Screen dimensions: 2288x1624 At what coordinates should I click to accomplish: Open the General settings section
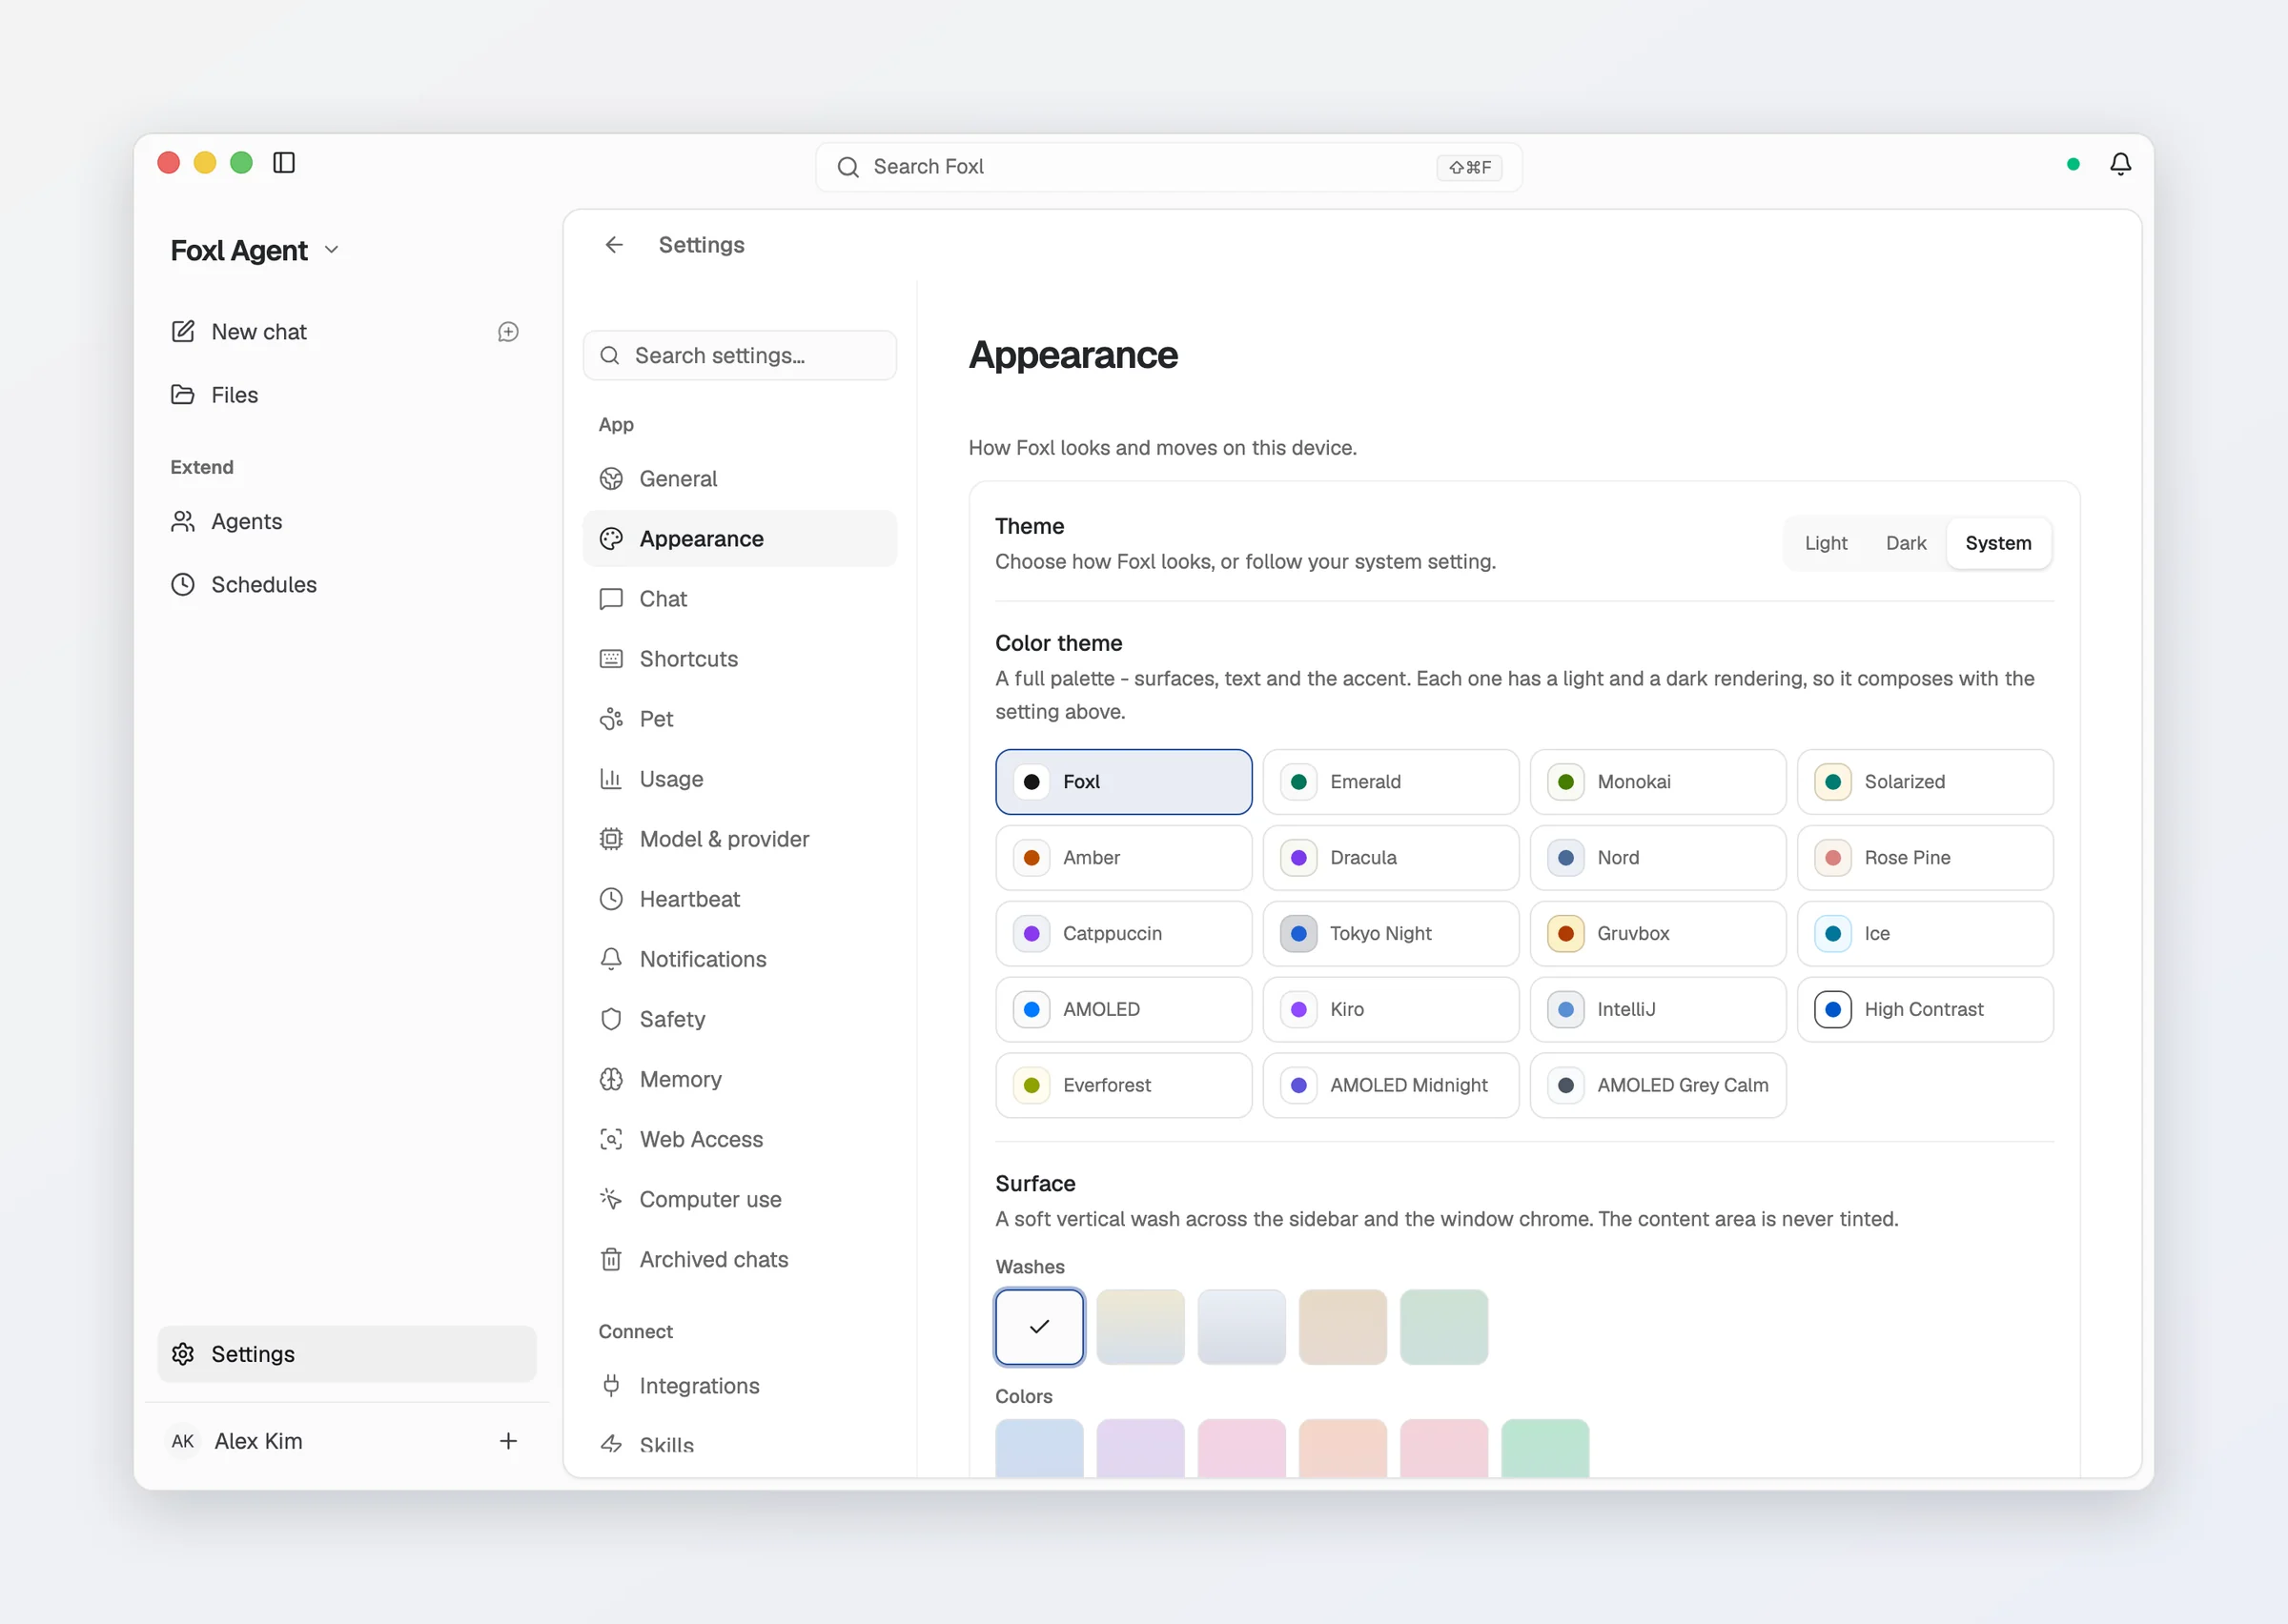(740, 479)
